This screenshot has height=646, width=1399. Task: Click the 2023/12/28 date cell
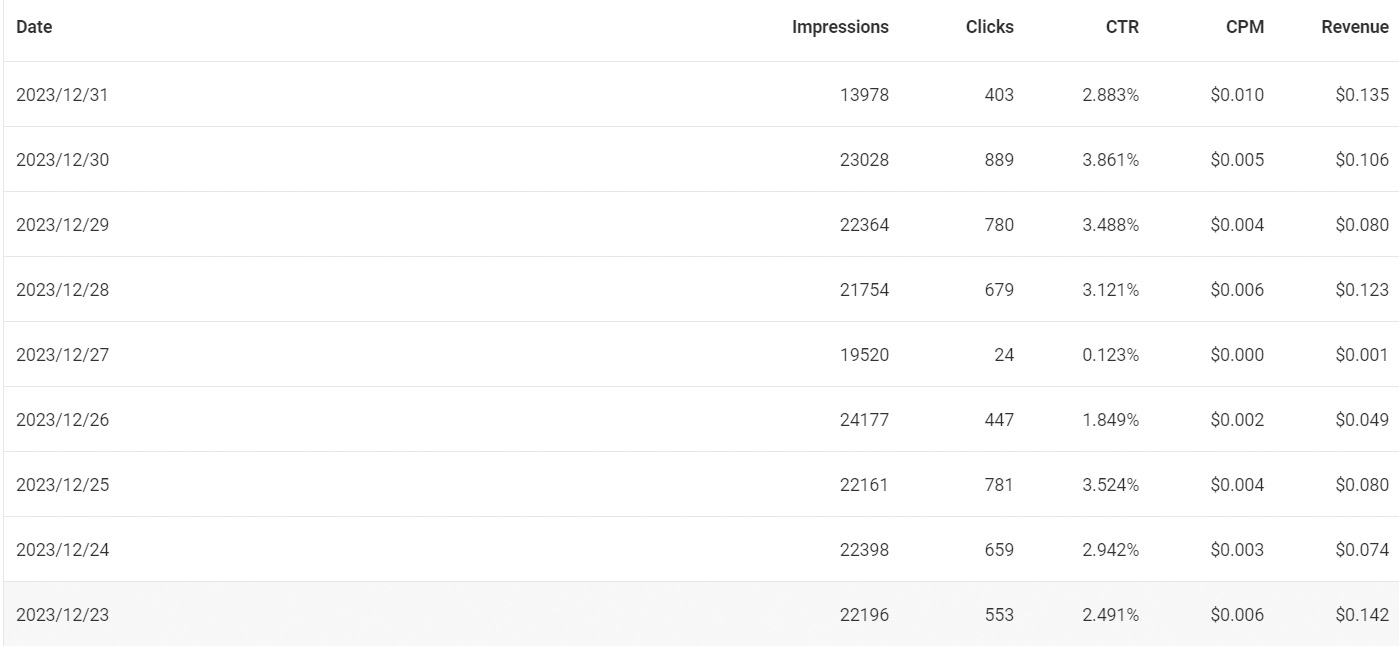click(x=62, y=290)
